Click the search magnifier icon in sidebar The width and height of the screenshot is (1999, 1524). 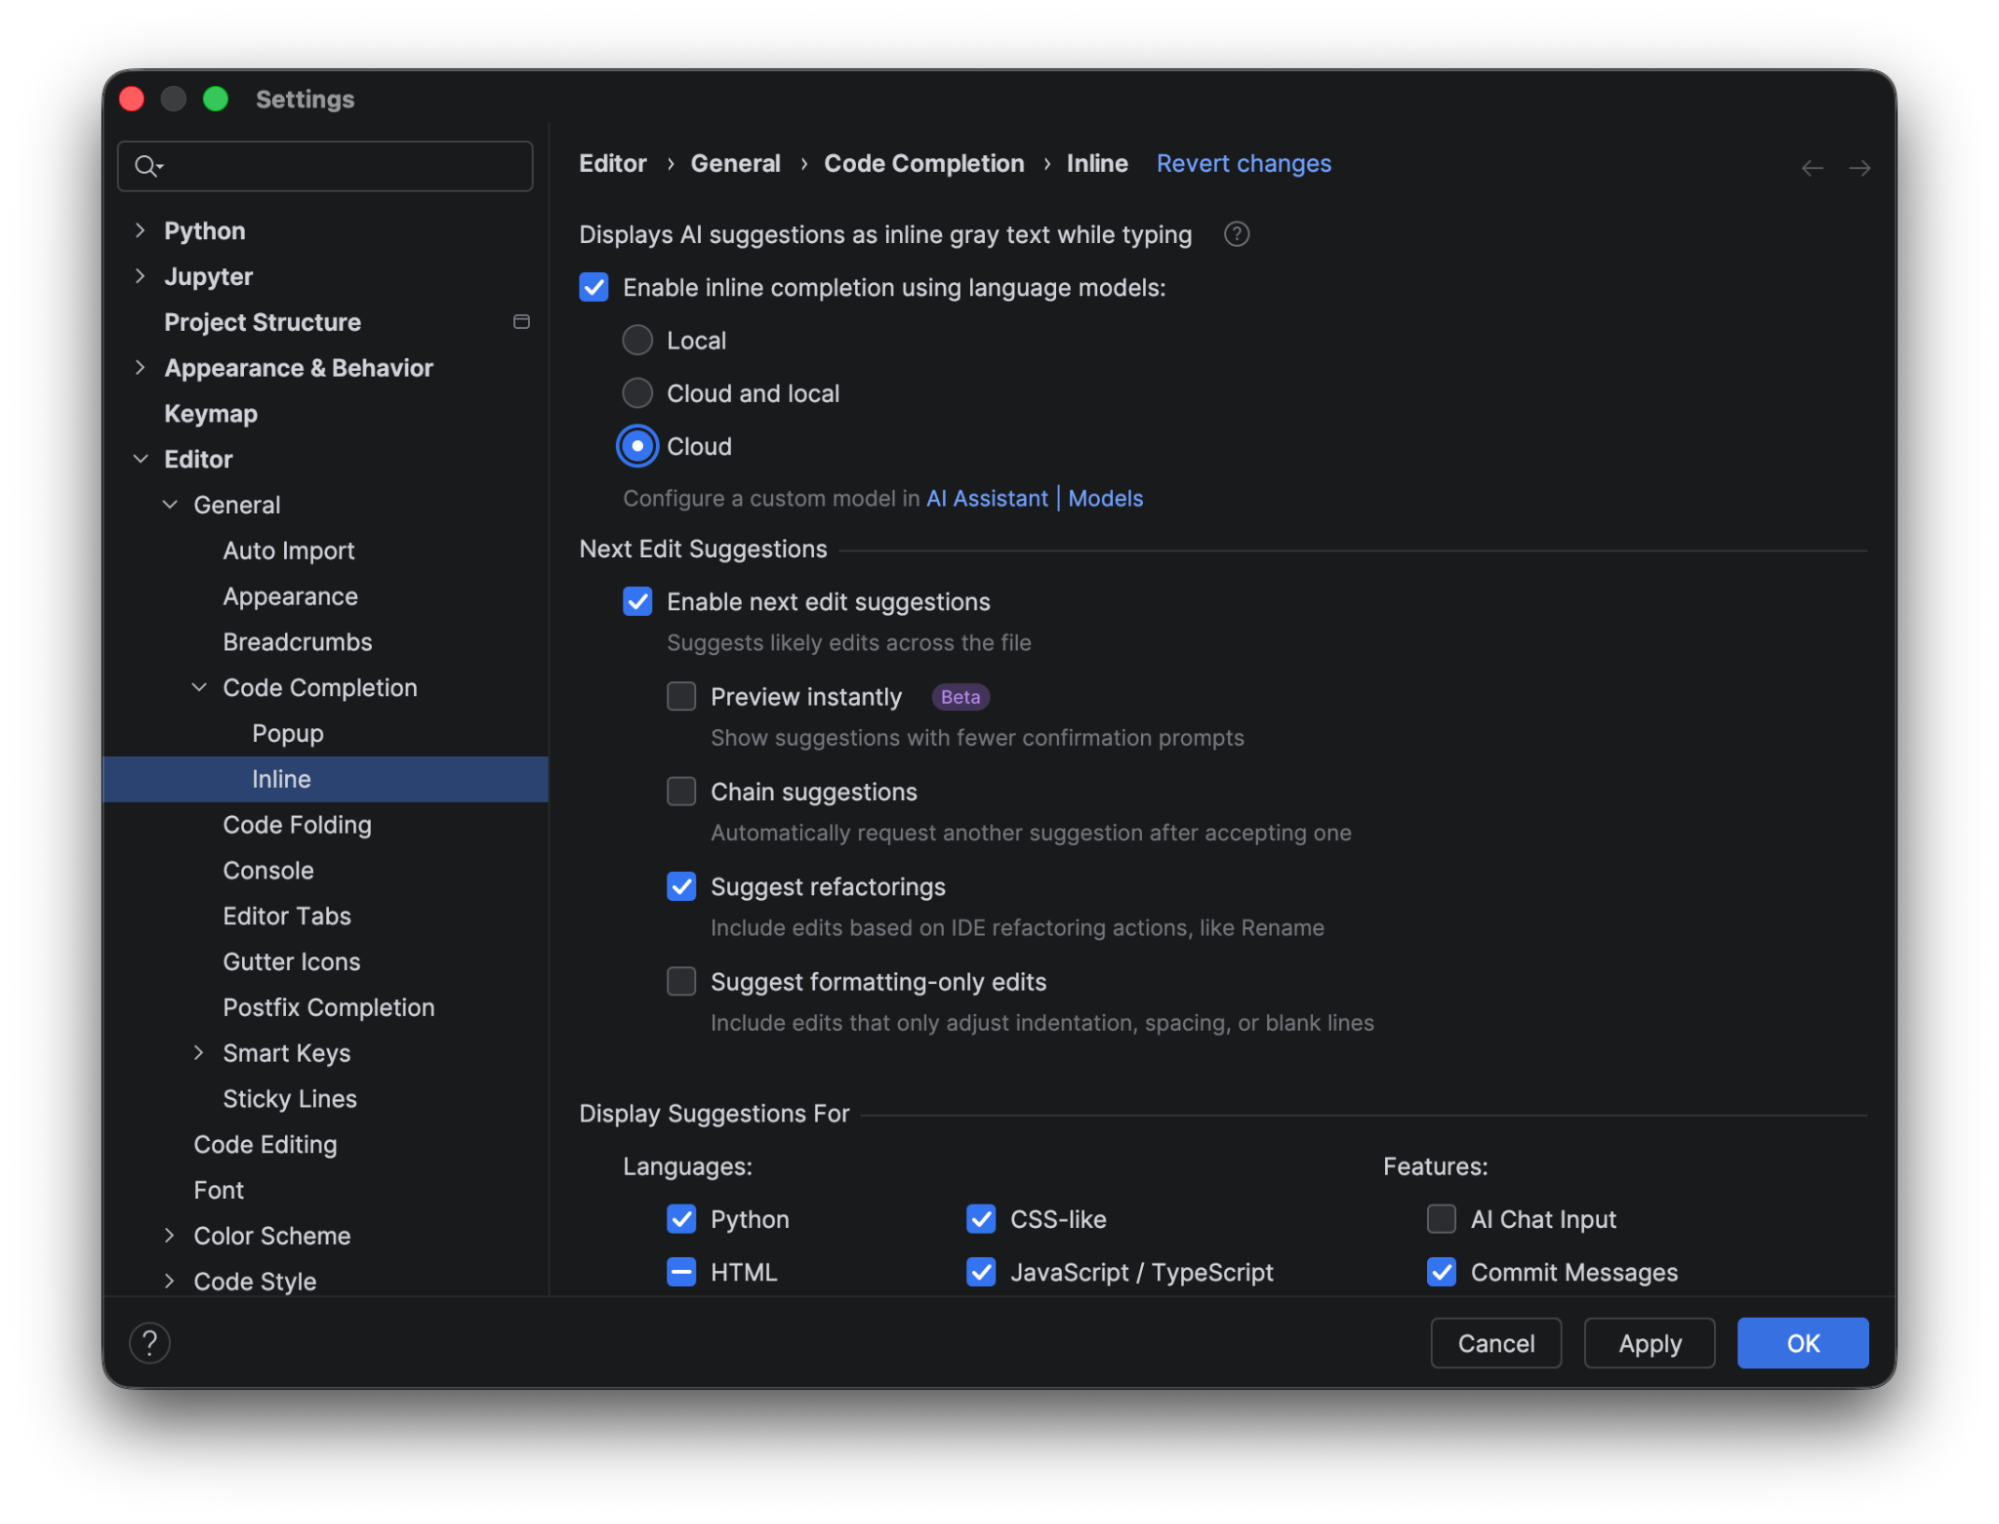pos(147,166)
